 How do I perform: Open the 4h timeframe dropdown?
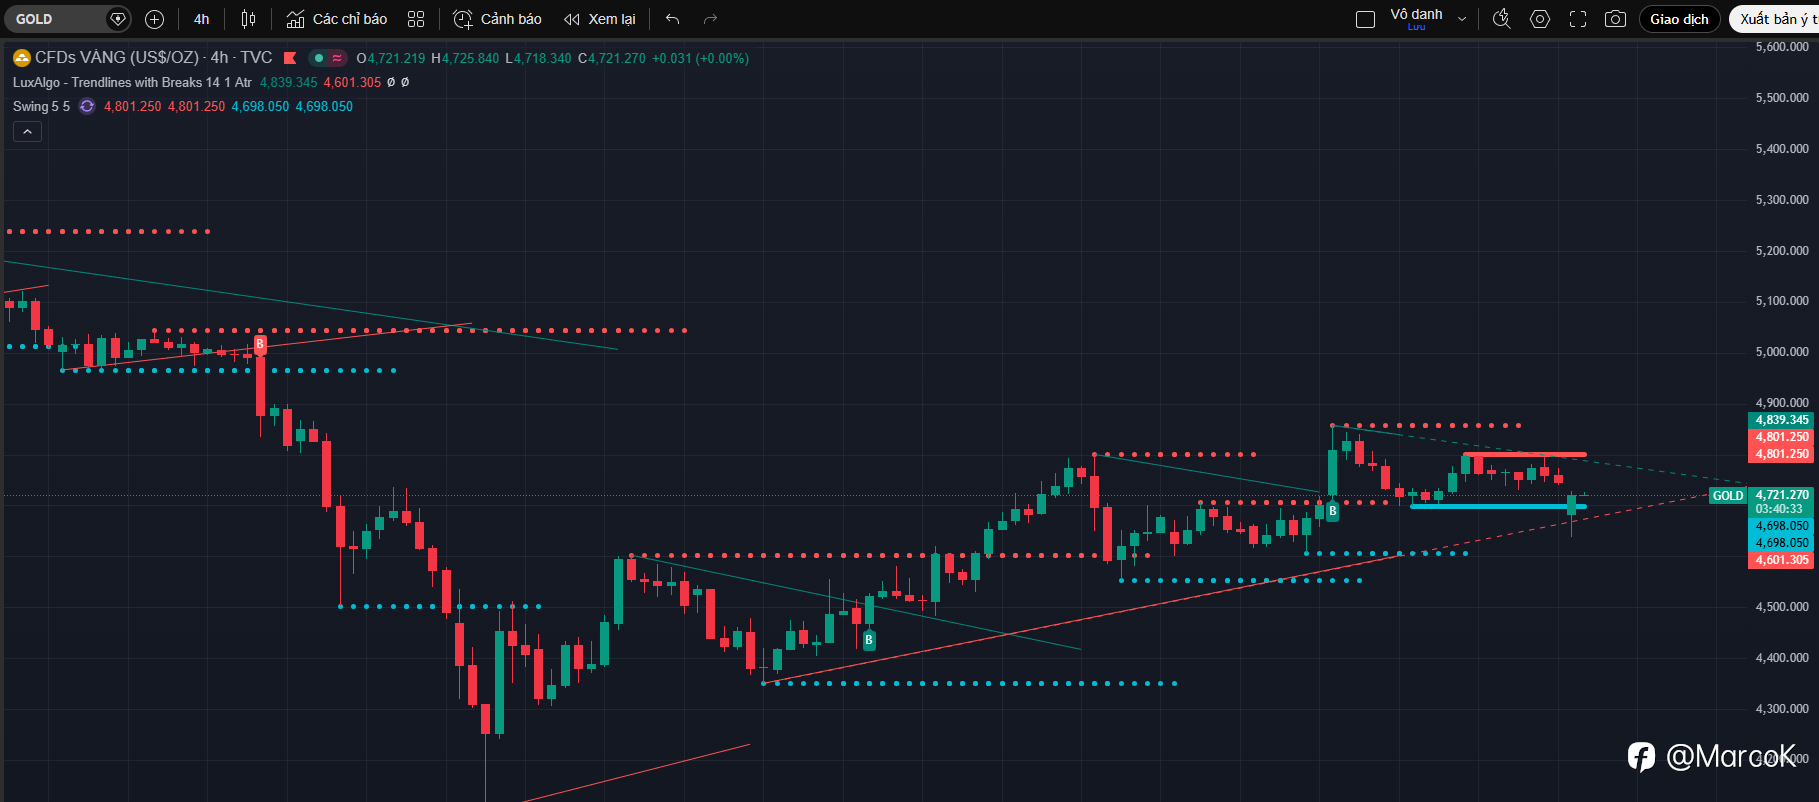point(202,19)
